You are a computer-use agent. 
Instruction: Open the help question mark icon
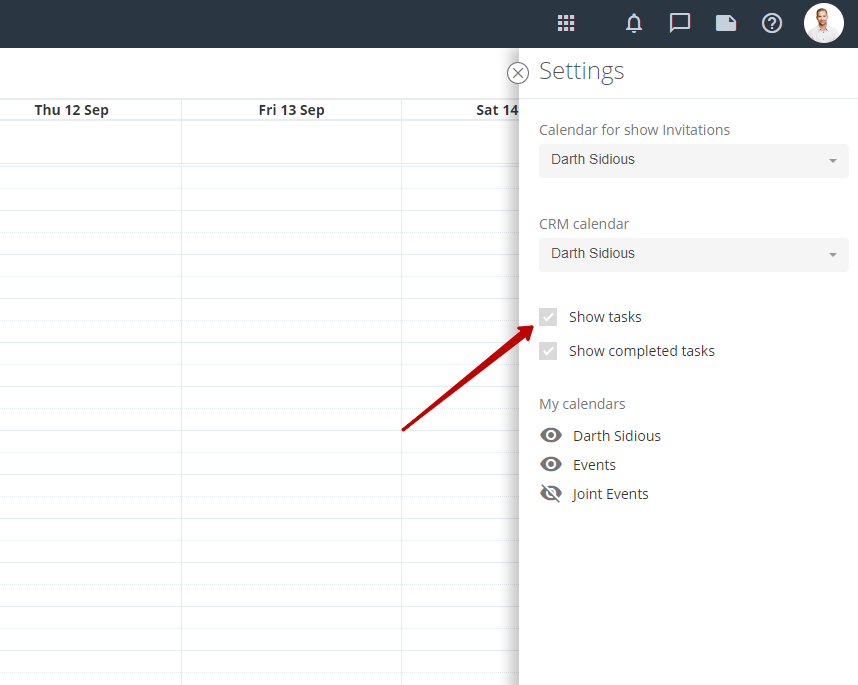(x=772, y=23)
